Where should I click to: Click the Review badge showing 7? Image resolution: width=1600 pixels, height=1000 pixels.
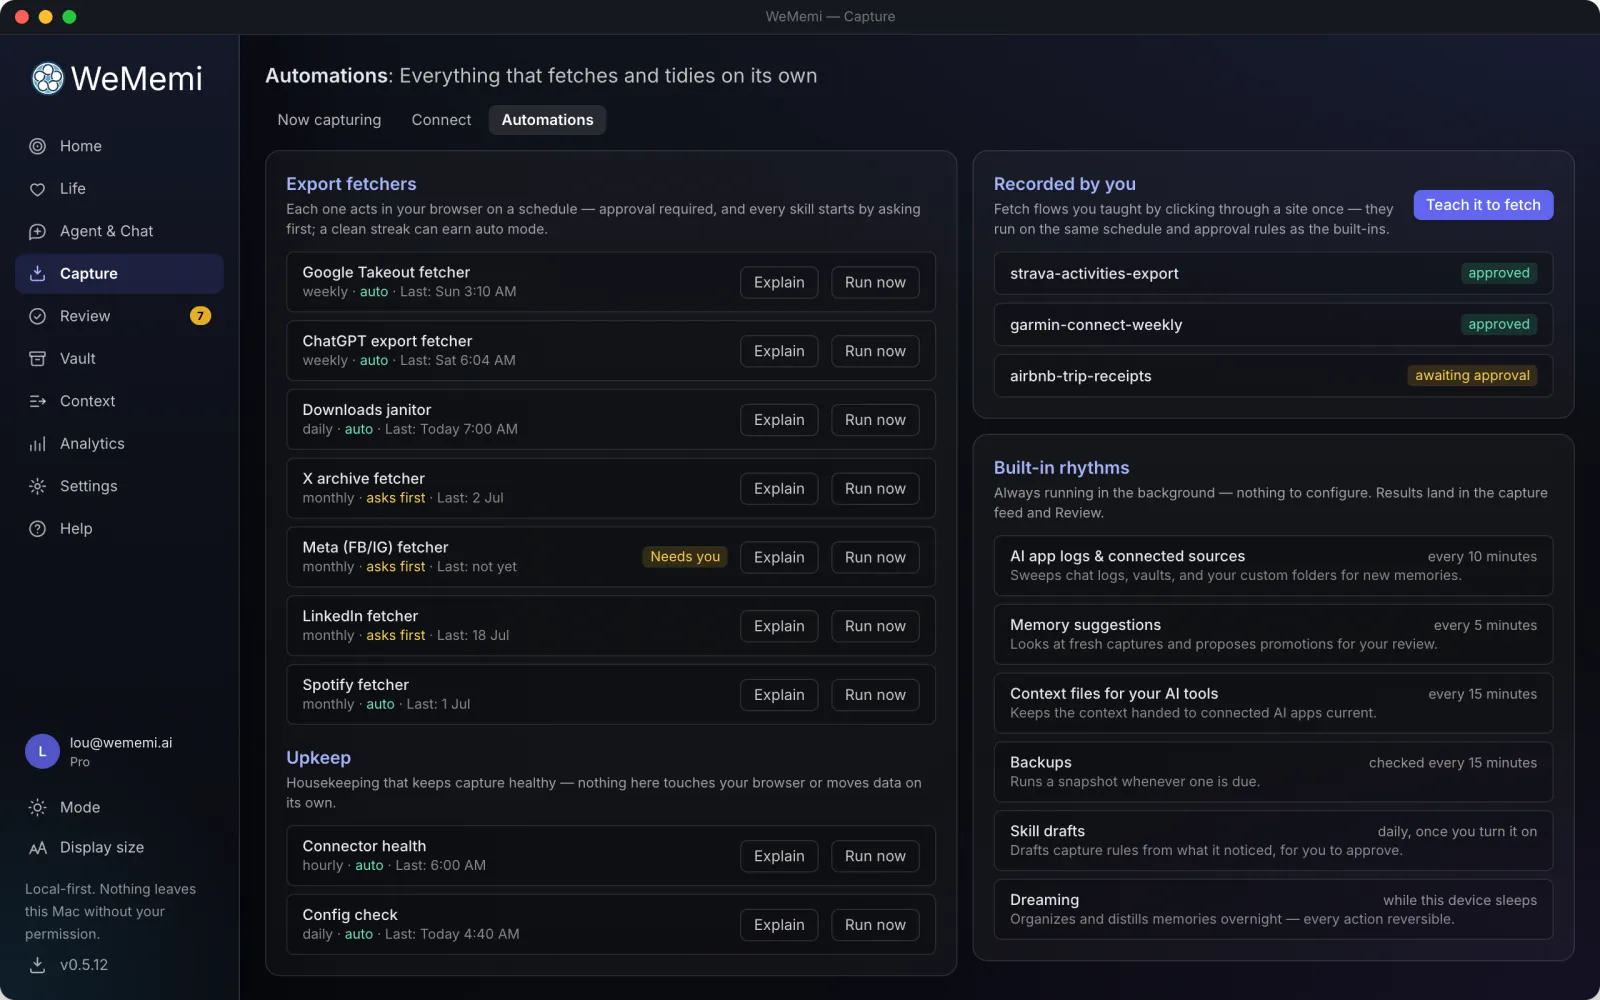pos(200,316)
